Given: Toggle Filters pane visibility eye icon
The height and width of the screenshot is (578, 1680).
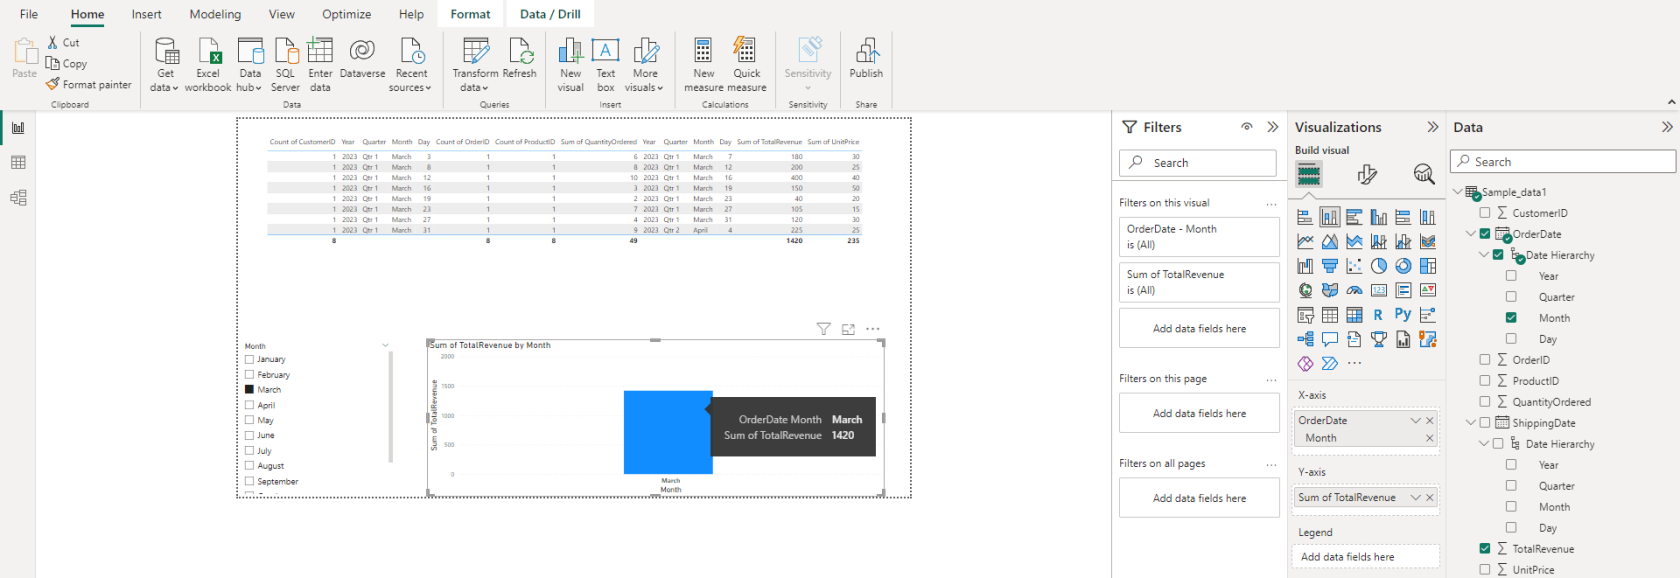Looking at the screenshot, I should 1247,127.
